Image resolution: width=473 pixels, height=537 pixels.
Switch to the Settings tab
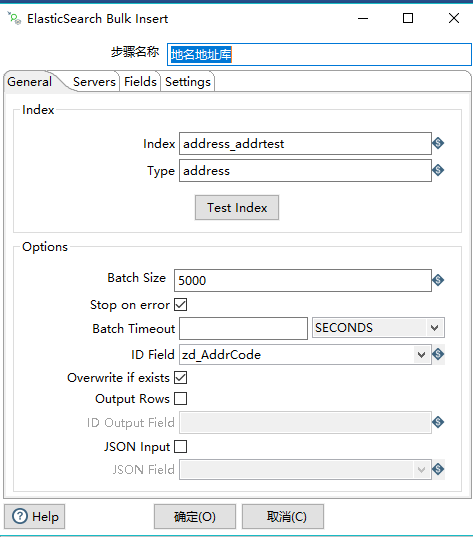point(188,82)
